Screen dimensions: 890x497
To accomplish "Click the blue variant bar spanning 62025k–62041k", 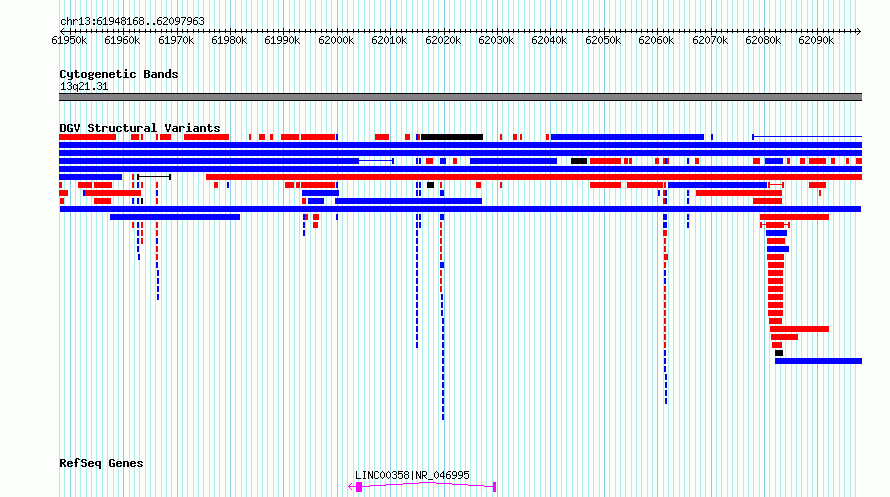I will (514, 161).
